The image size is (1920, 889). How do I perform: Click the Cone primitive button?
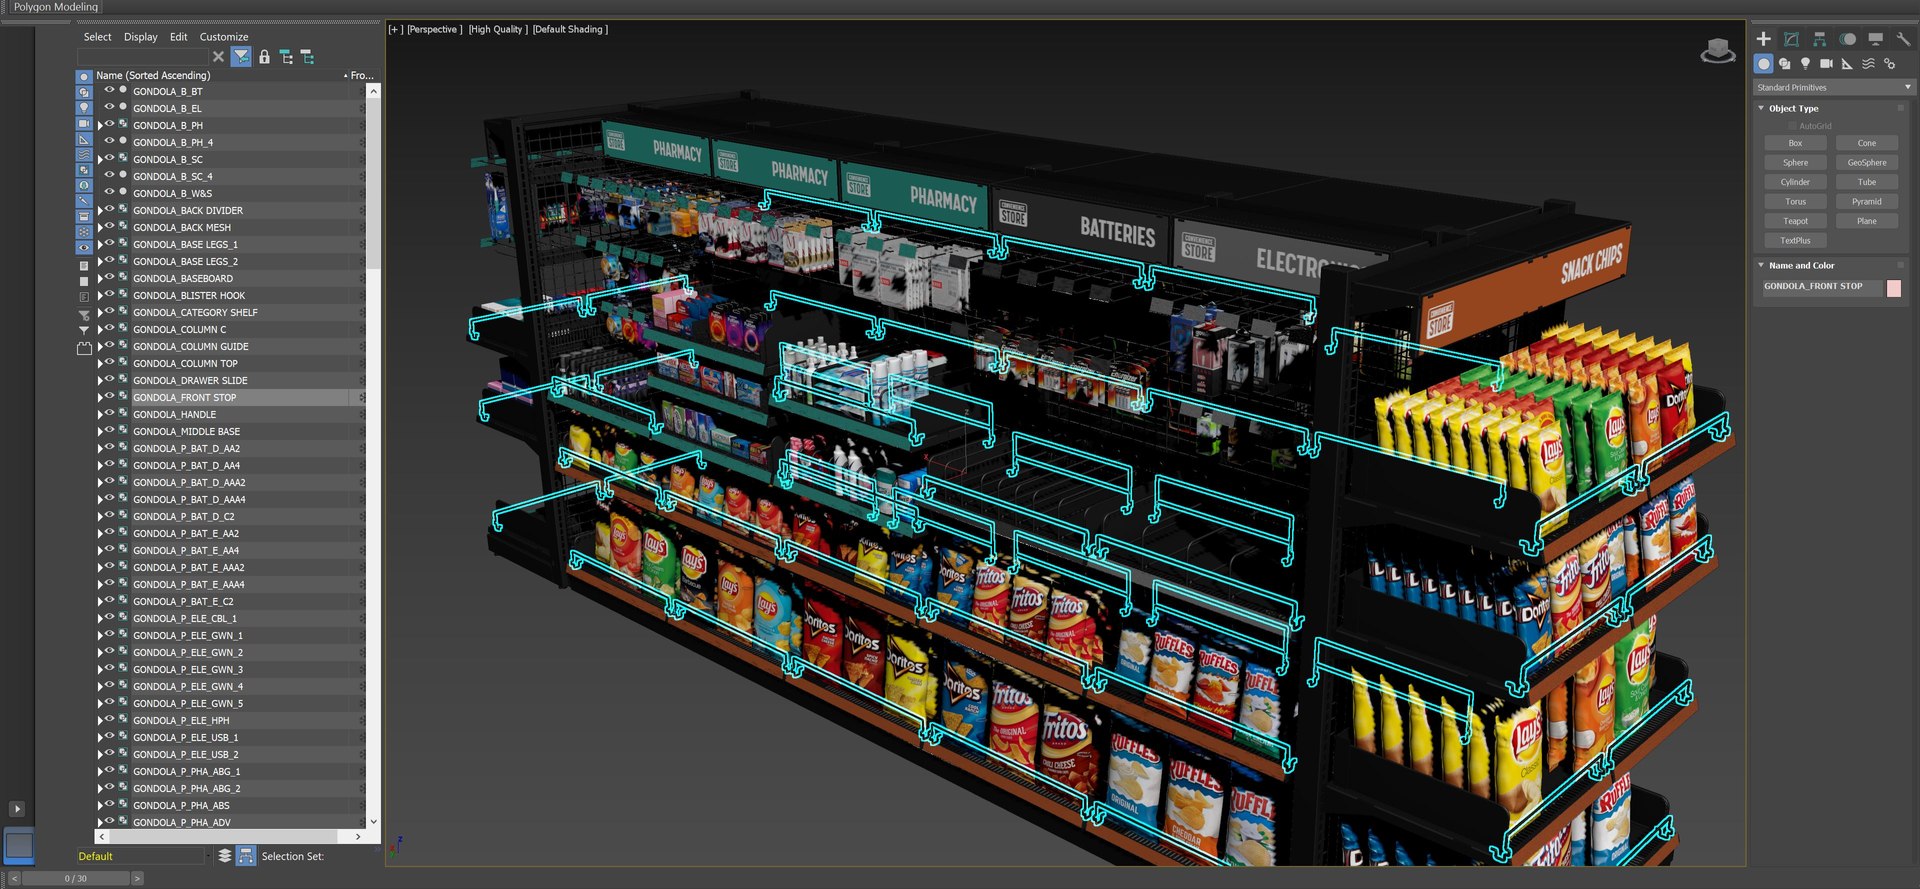[1867, 143]
